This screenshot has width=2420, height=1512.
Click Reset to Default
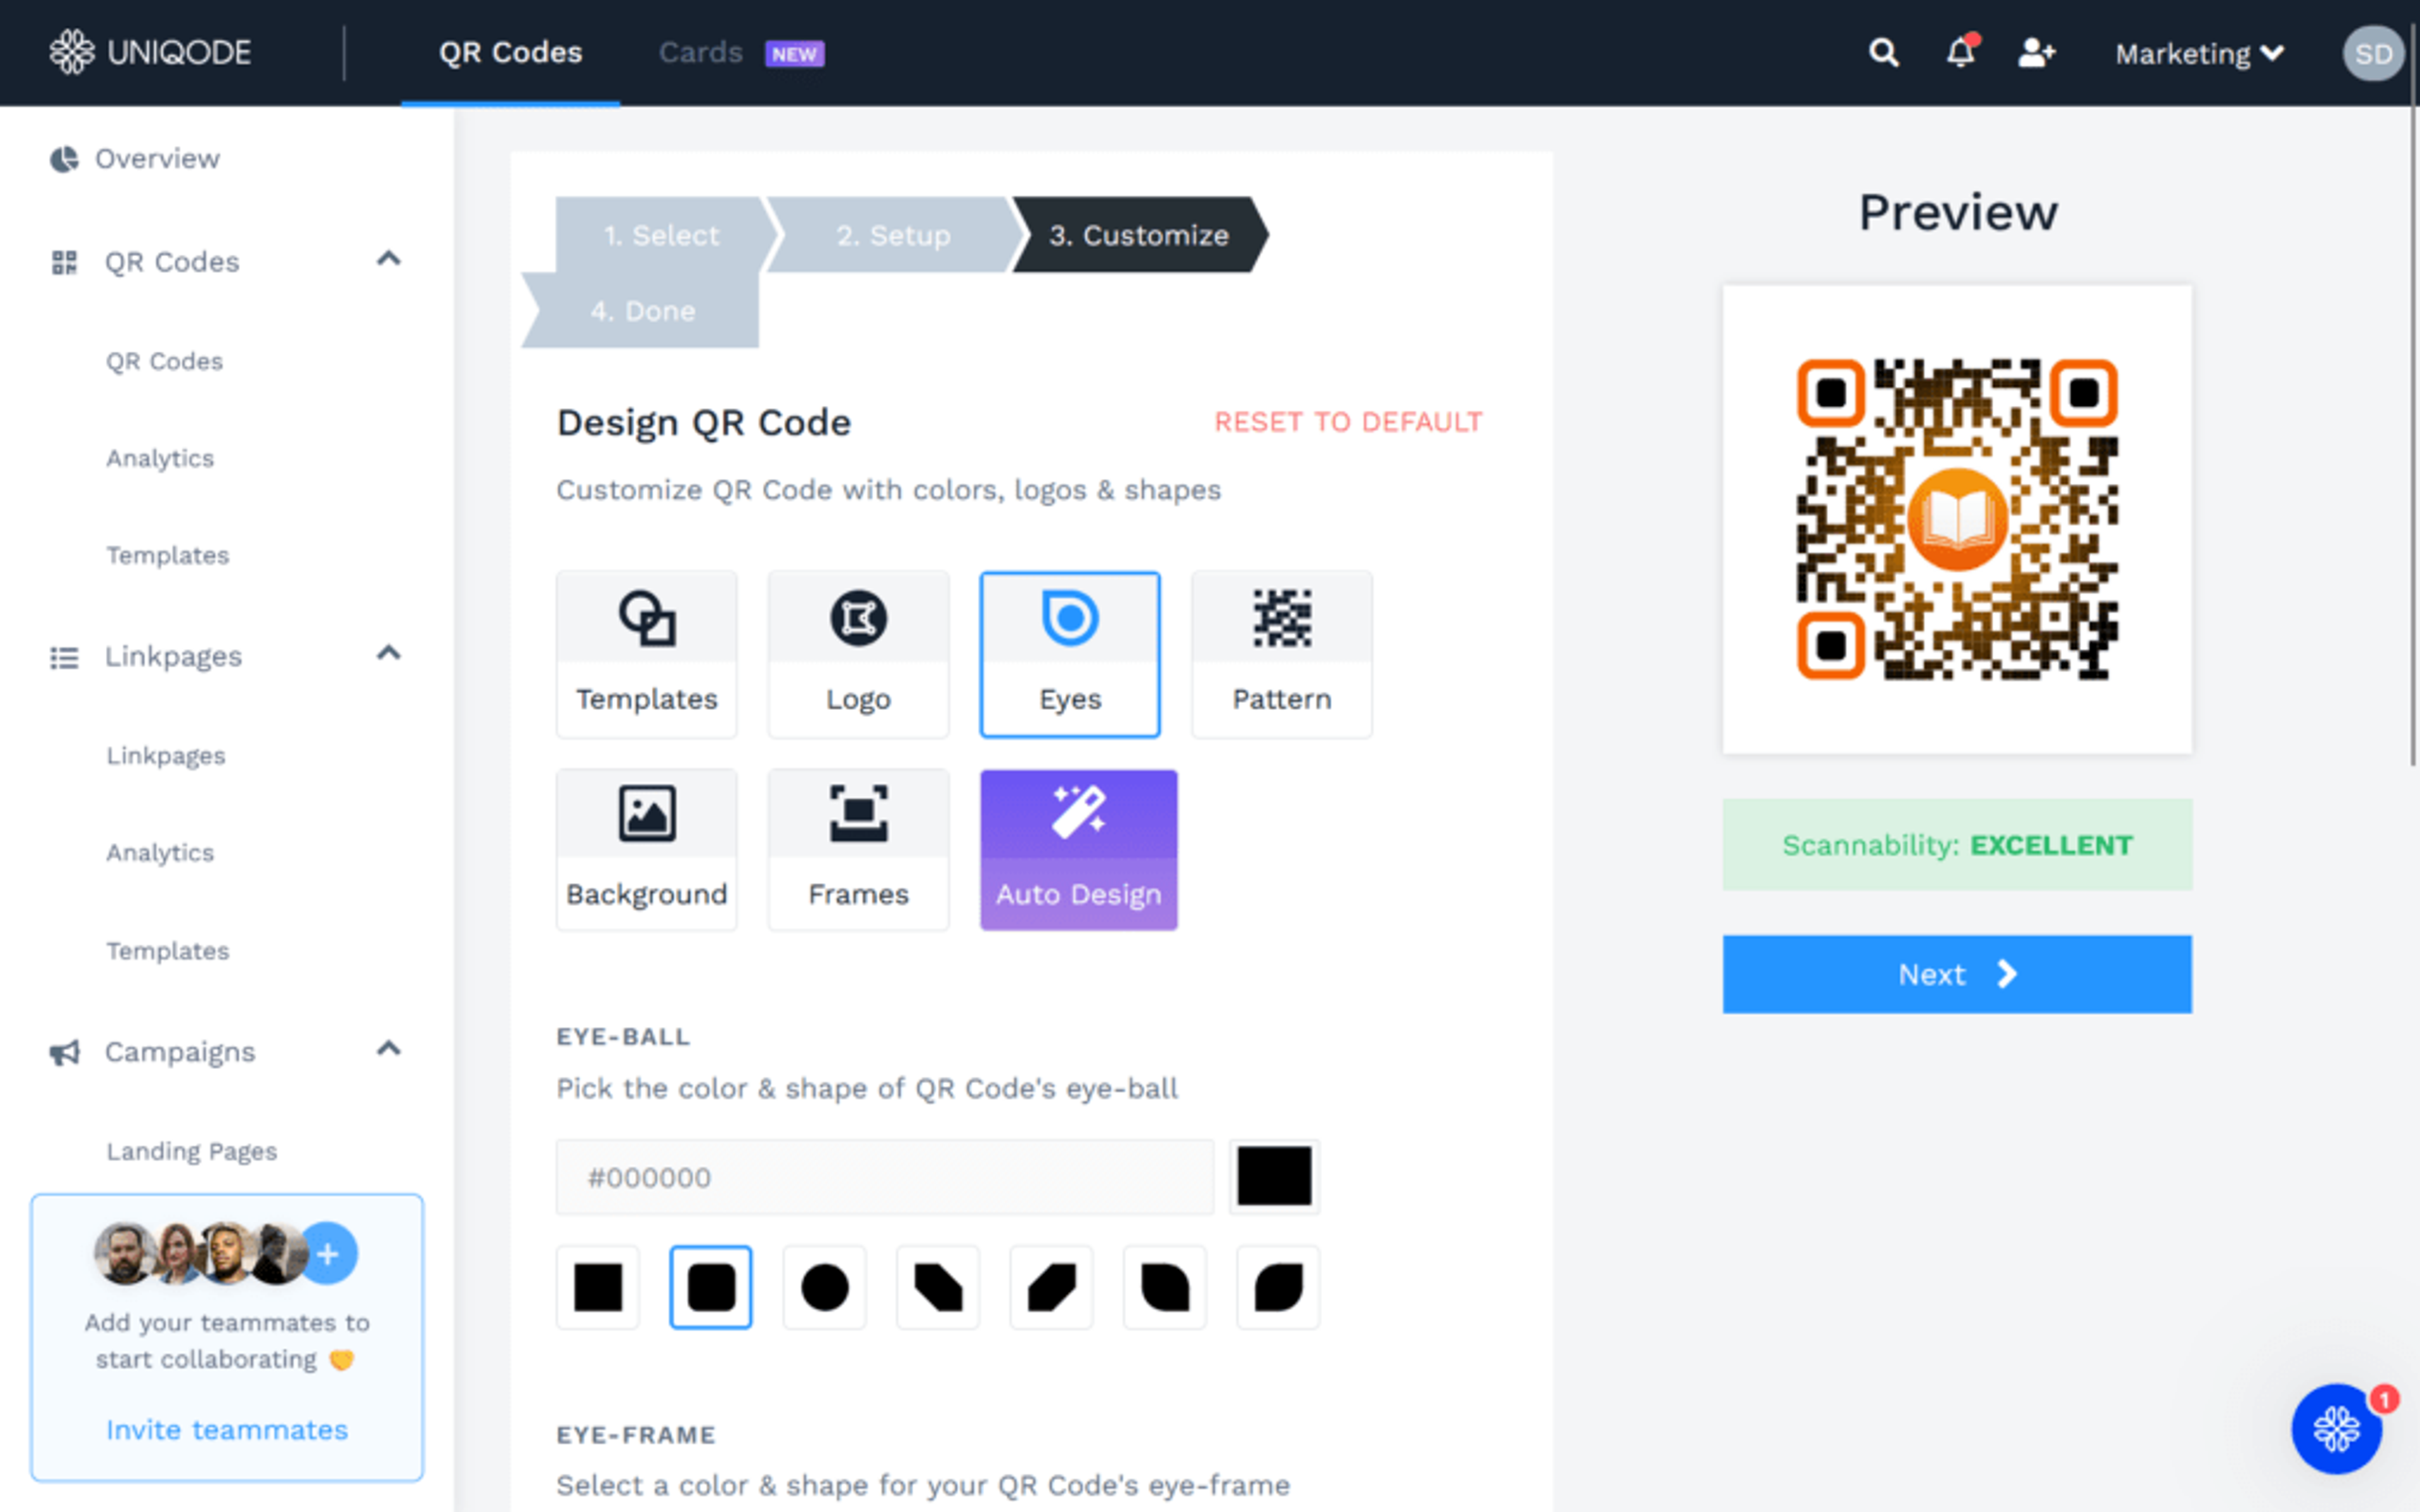[x=1348, y=422]
